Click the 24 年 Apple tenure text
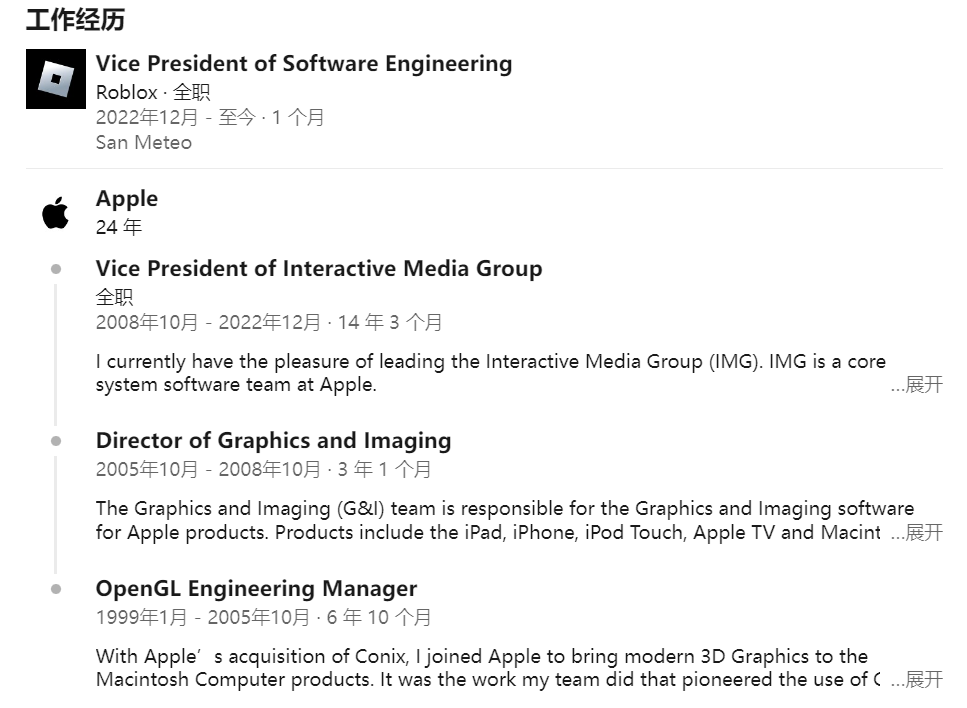The image size is (967, 708). click(x=119, y=227)
